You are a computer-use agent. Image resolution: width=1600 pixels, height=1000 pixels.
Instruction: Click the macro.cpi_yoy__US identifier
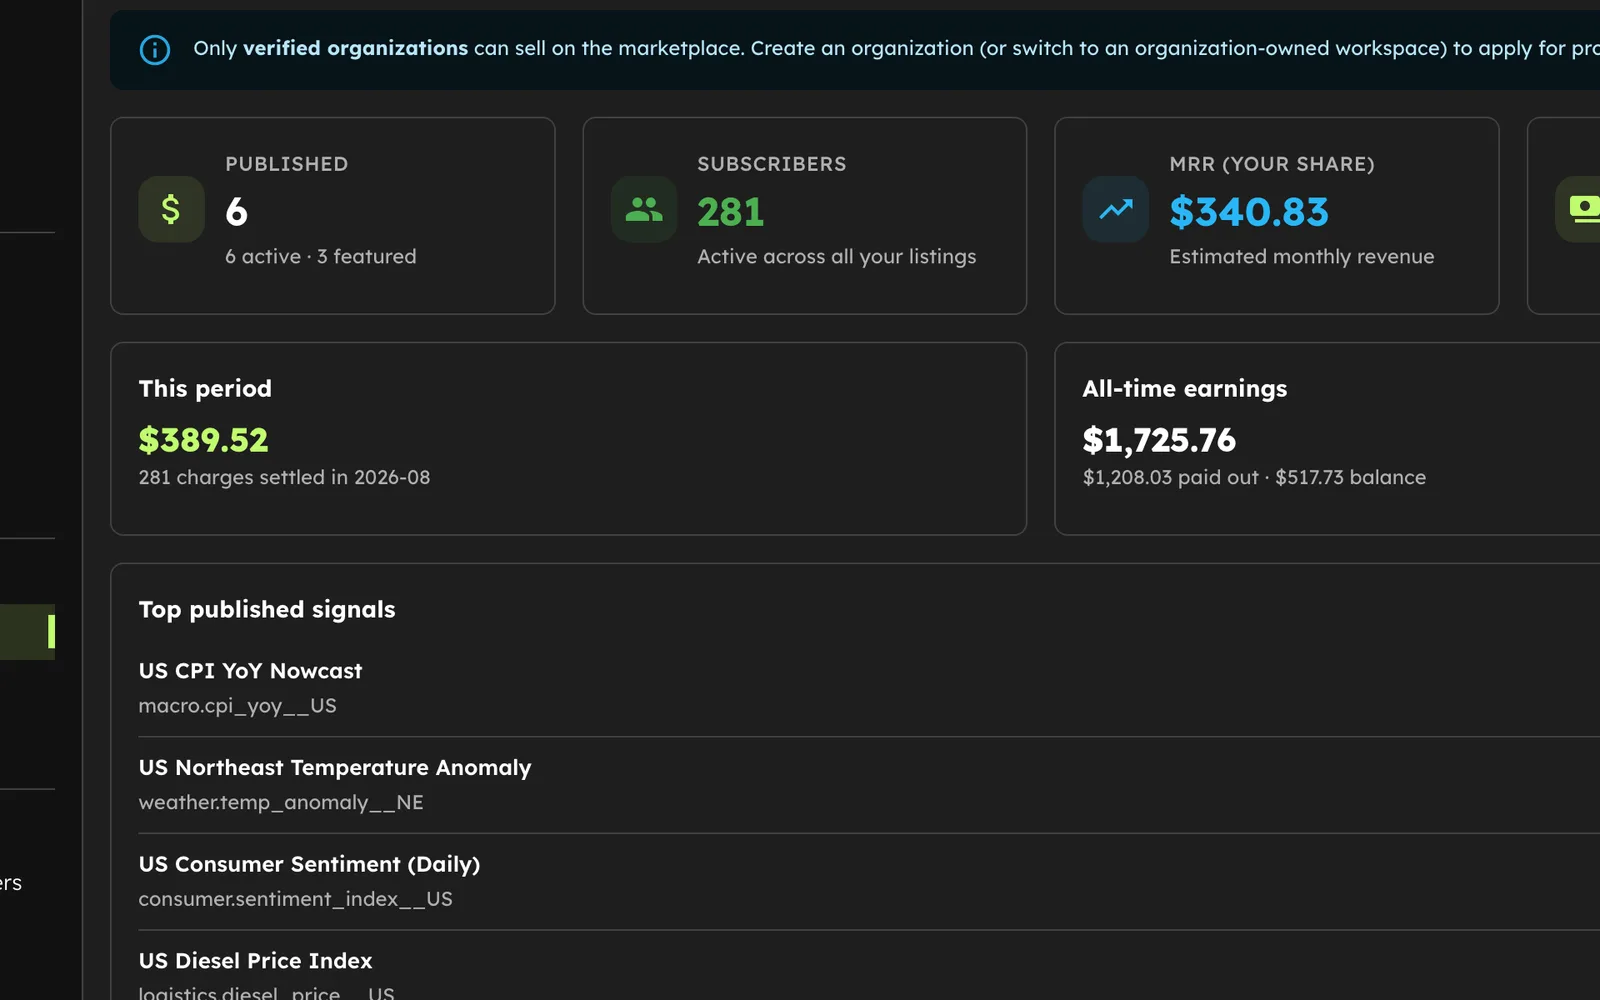pyautogui.click(x=237, y=706)
